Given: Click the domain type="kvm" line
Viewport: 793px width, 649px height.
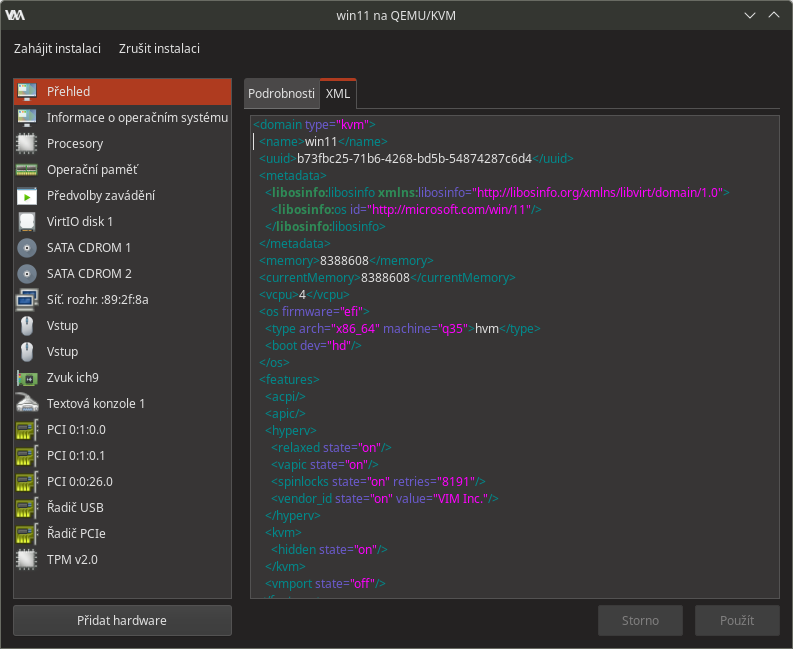Looking at the screenshot, I should click(x=314, y=124).
